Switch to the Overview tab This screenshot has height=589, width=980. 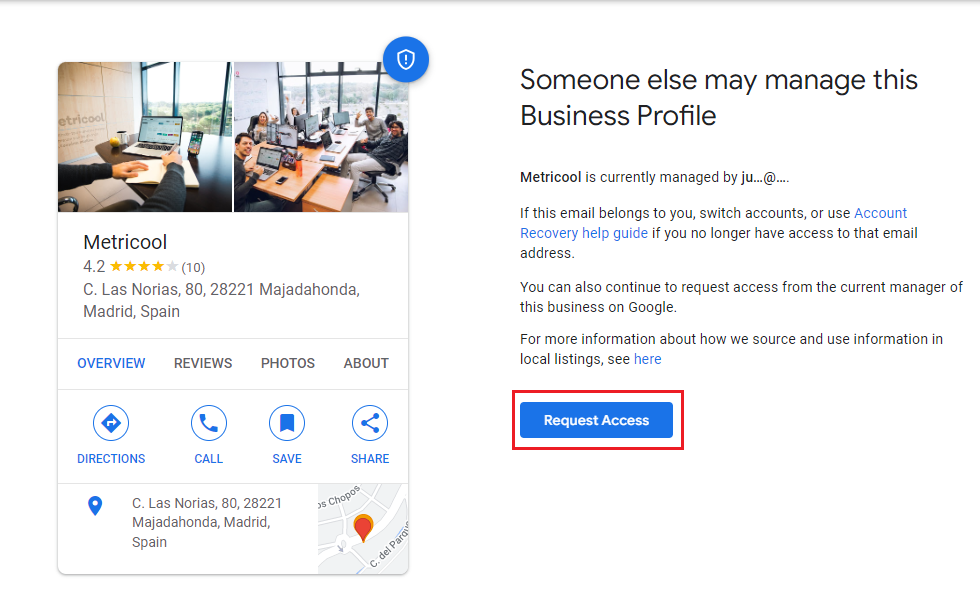coord(111,363)
